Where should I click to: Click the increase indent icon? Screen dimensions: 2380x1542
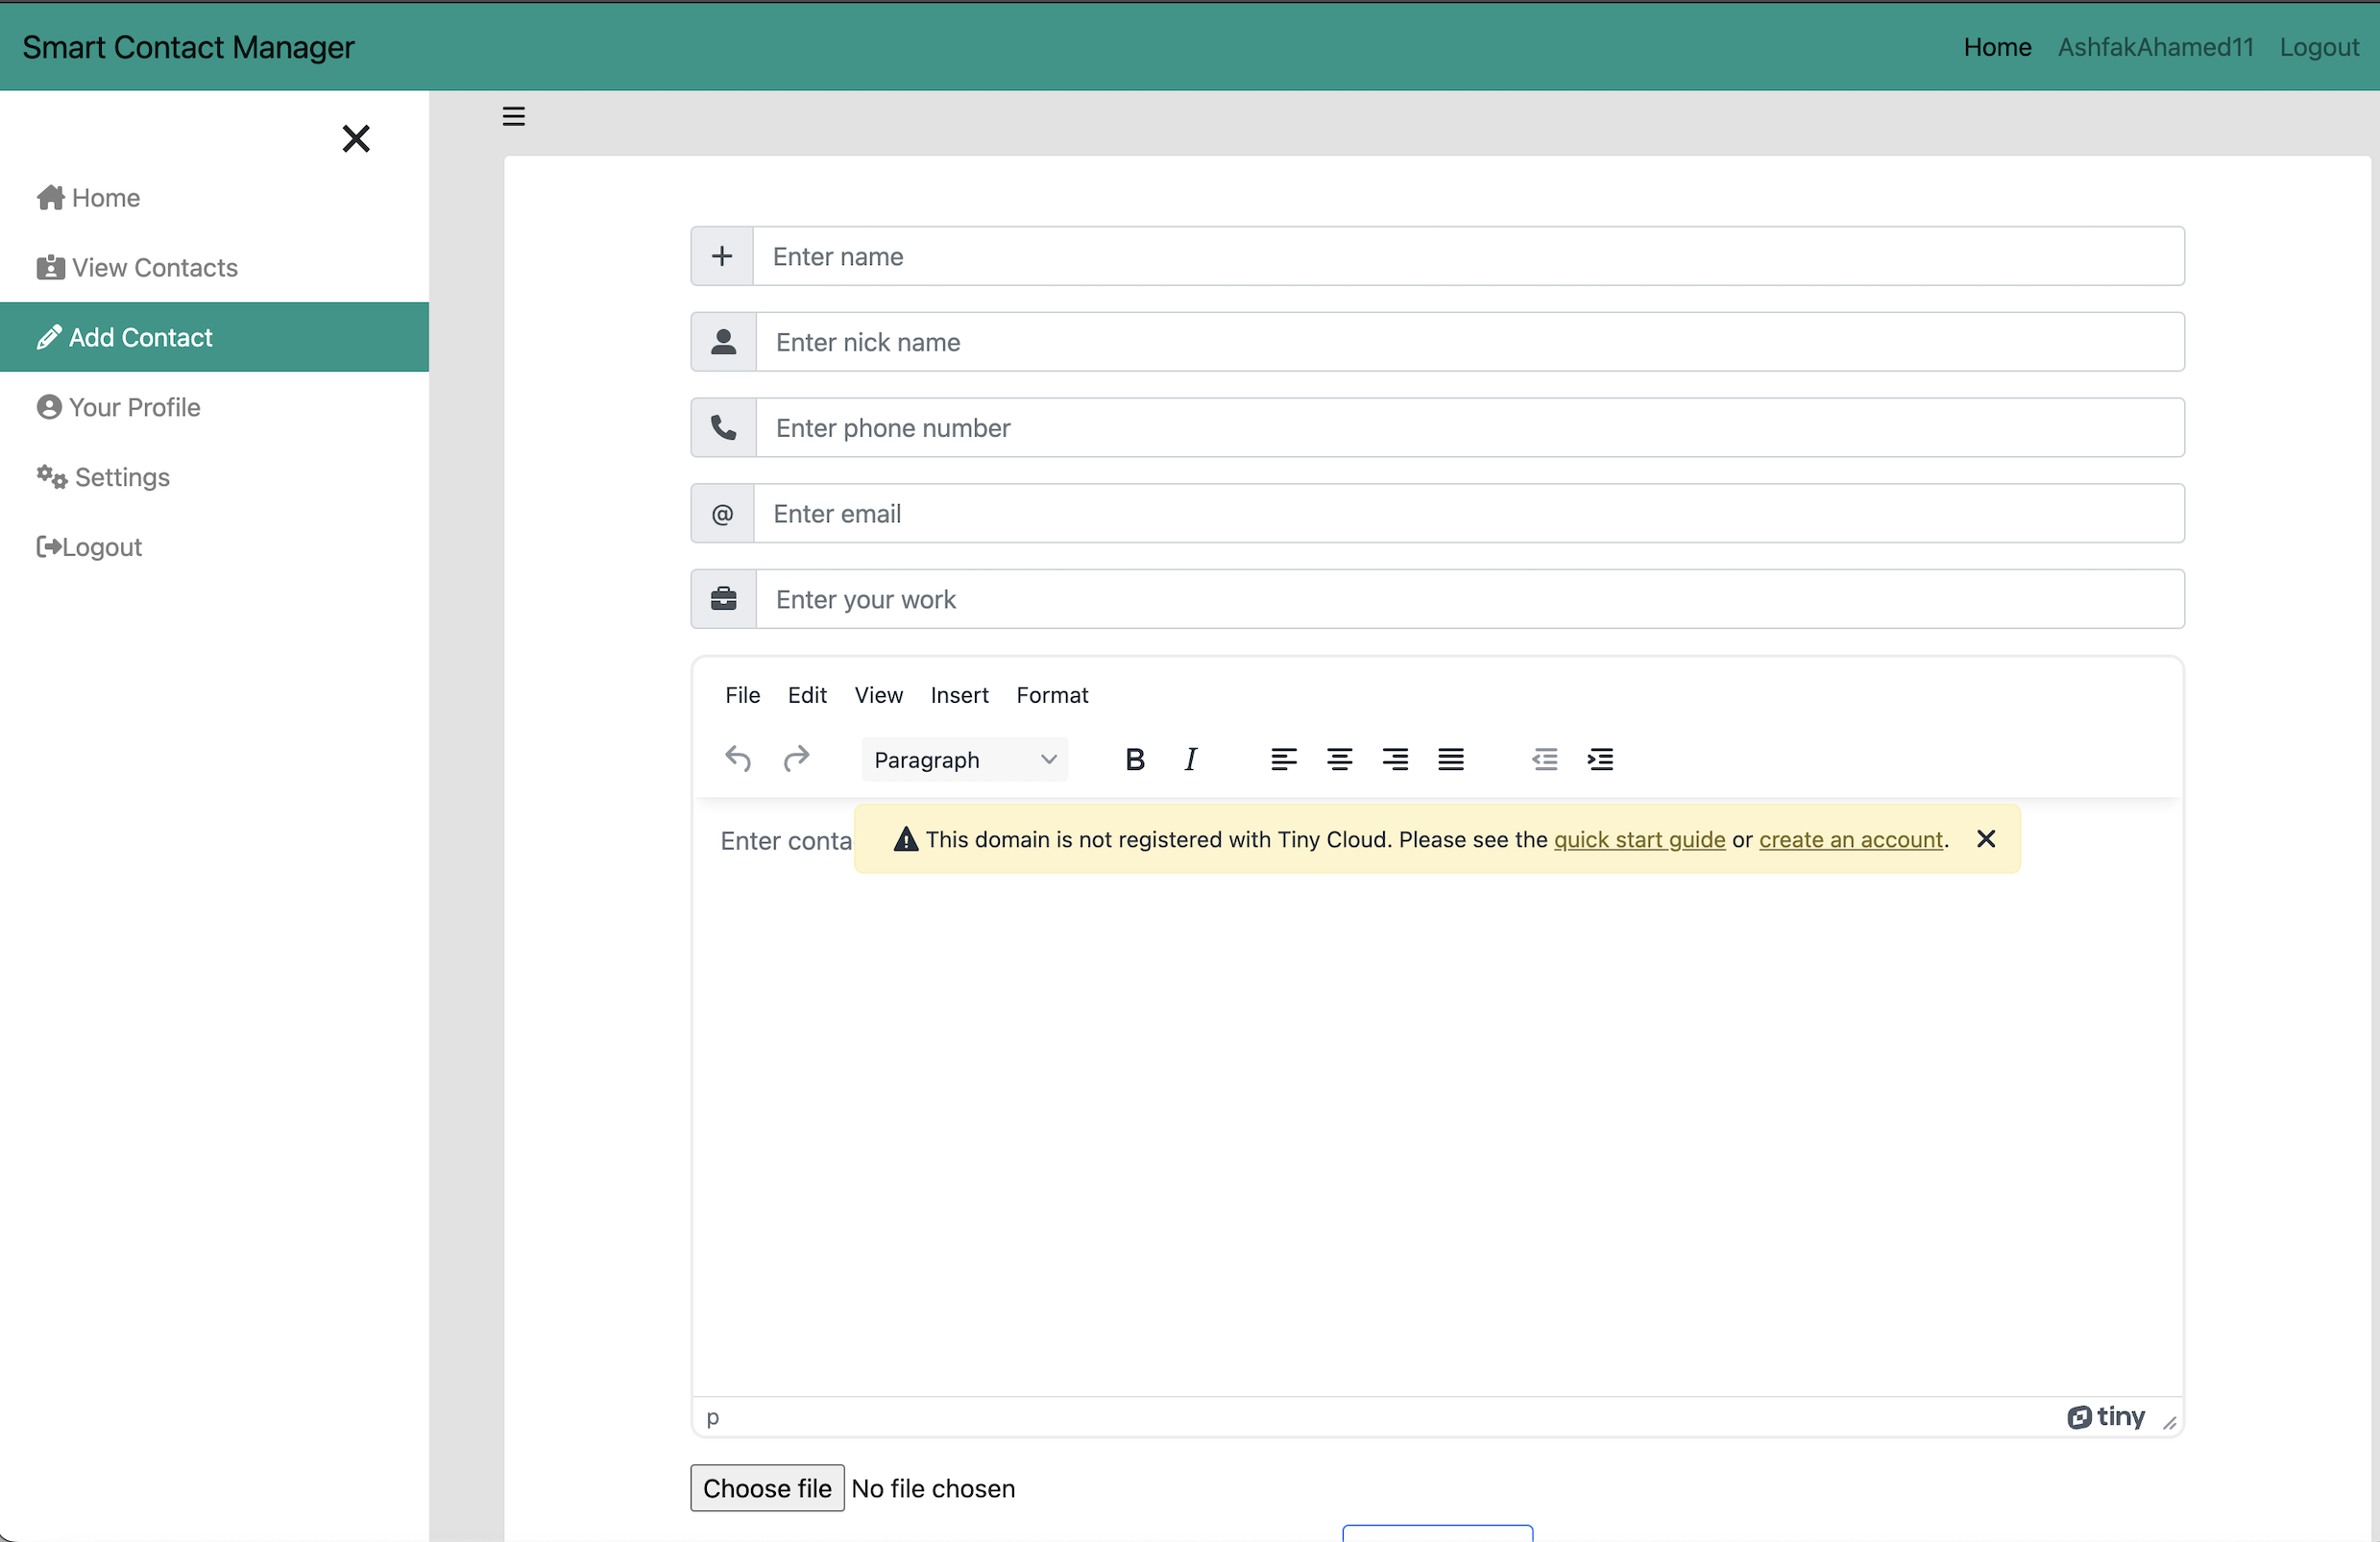pos(1600,759)
